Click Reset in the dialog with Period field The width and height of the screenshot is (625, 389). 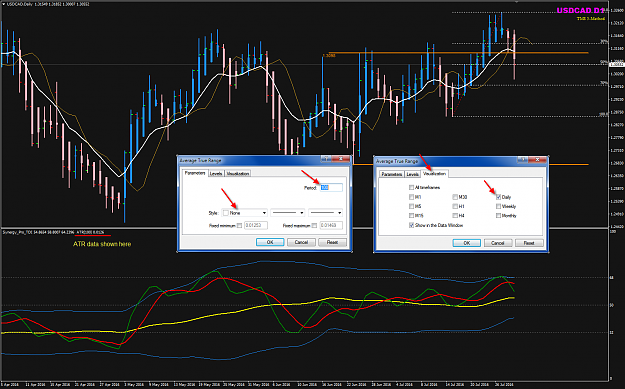click(x=332, y=242)
